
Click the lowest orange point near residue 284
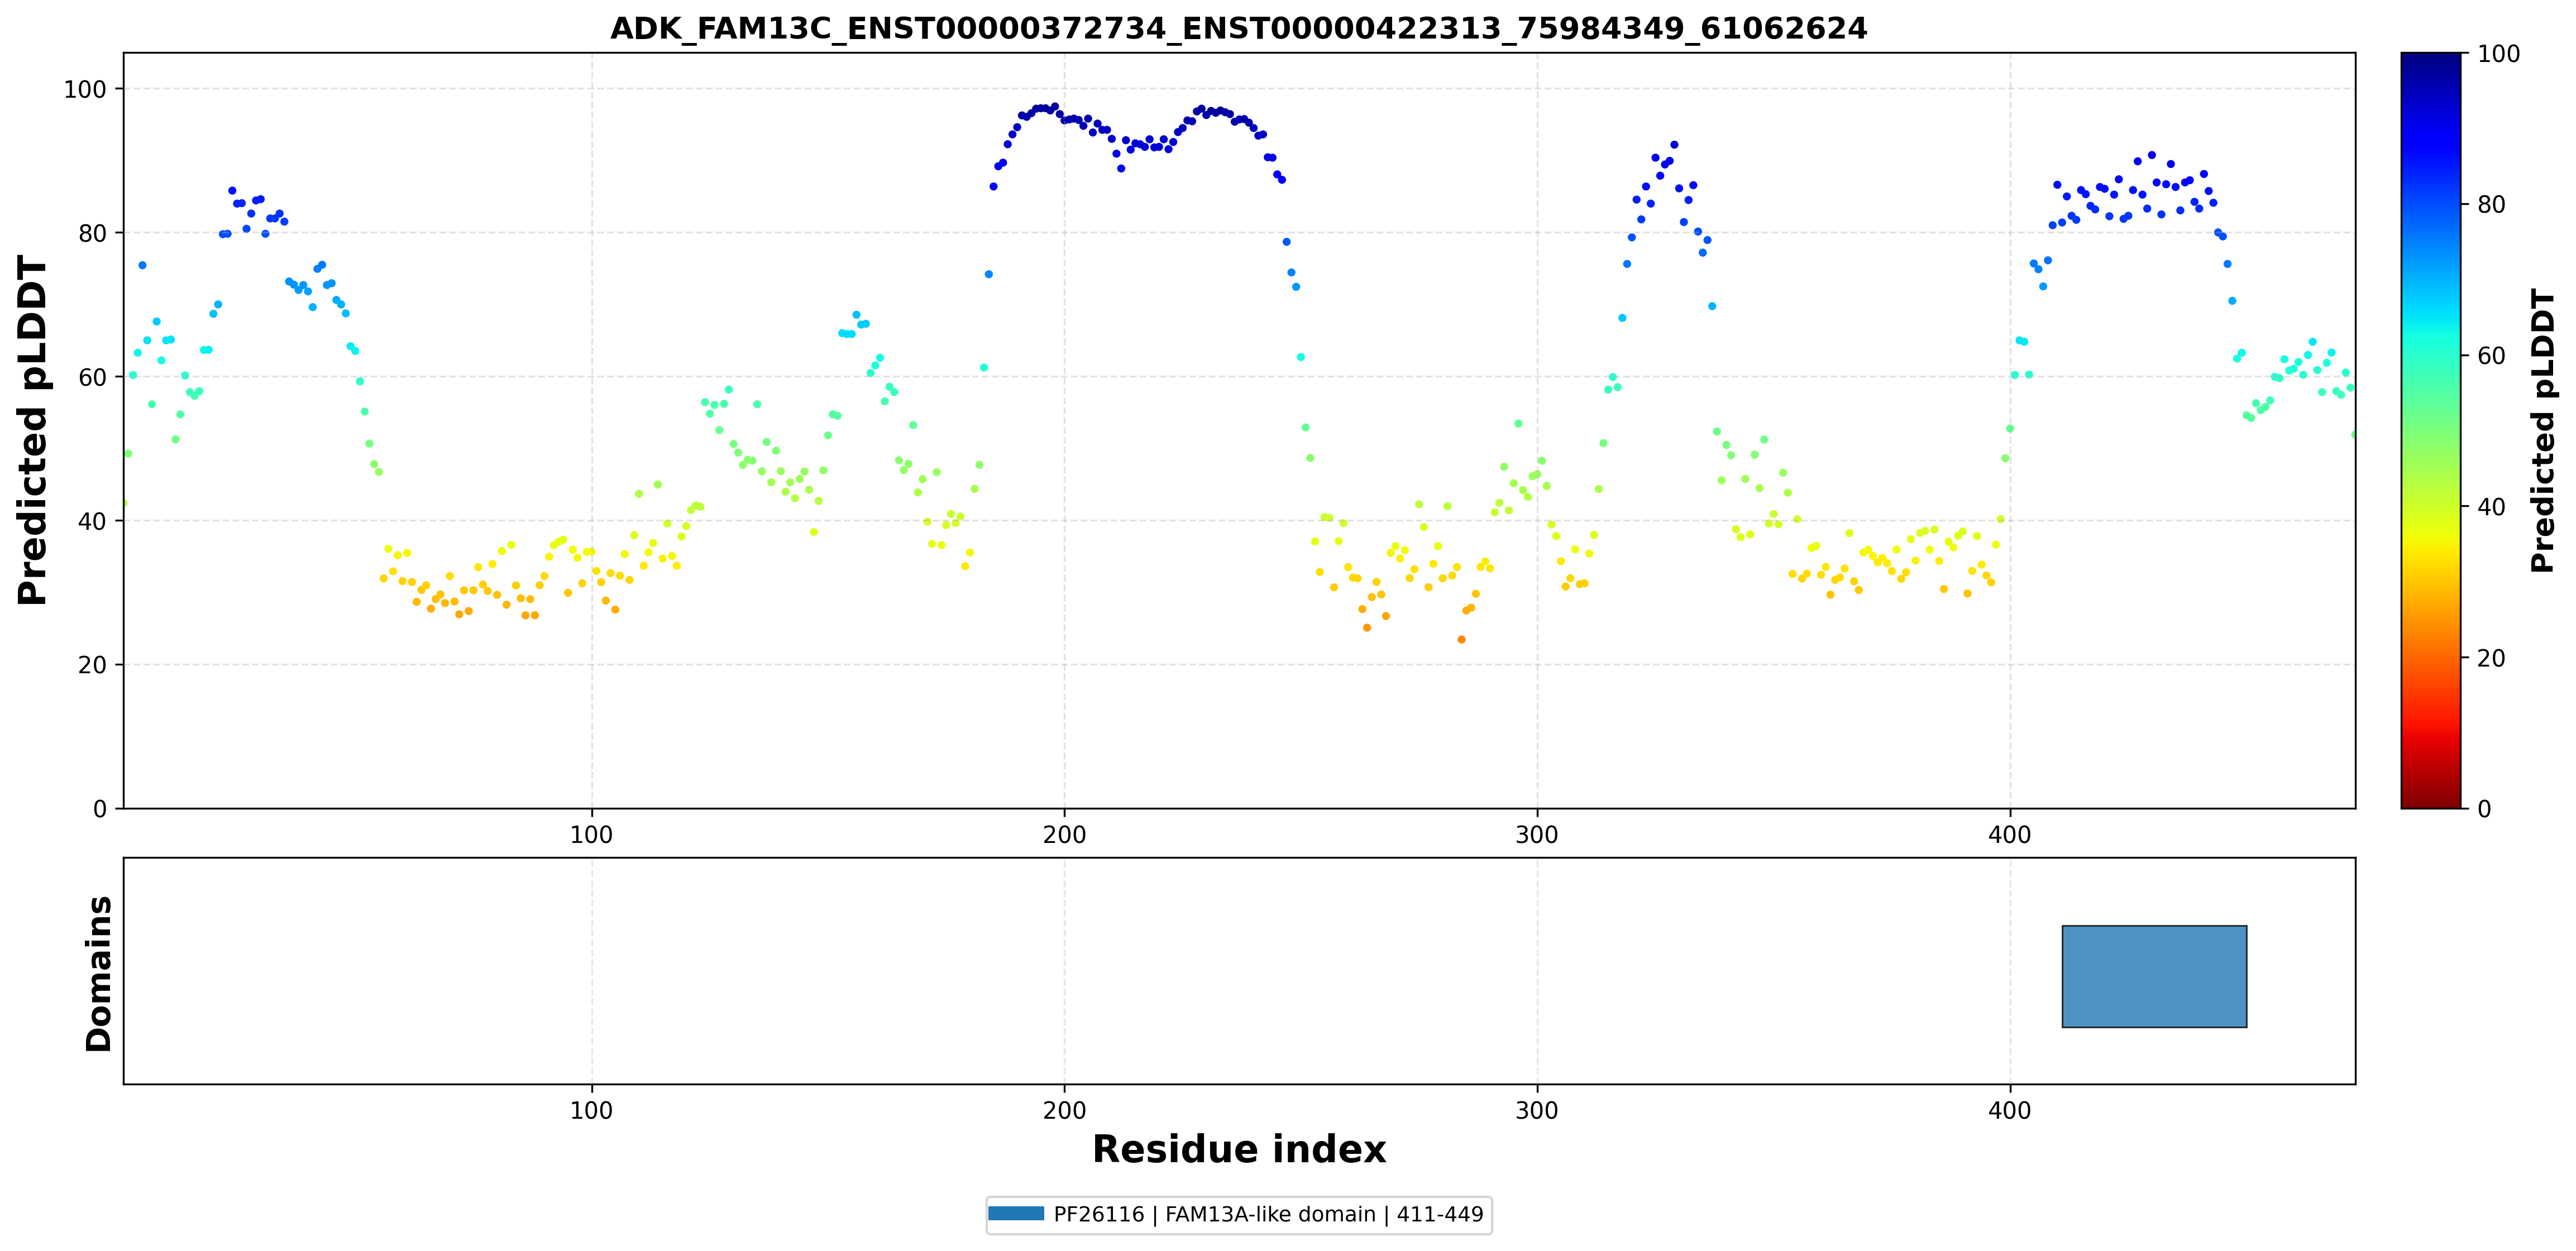click(1461, 639)
